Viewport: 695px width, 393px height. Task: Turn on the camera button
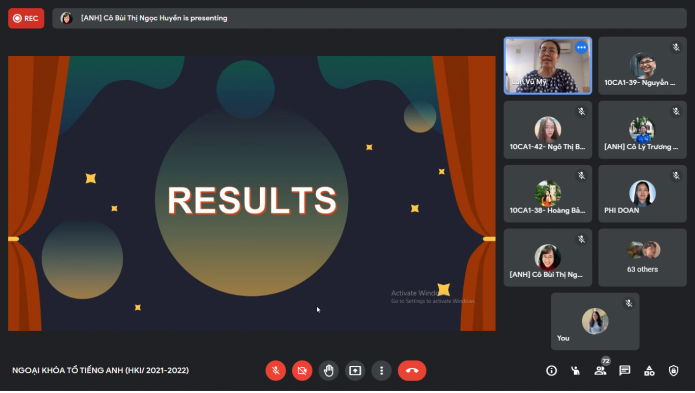(x=302, y=370)
